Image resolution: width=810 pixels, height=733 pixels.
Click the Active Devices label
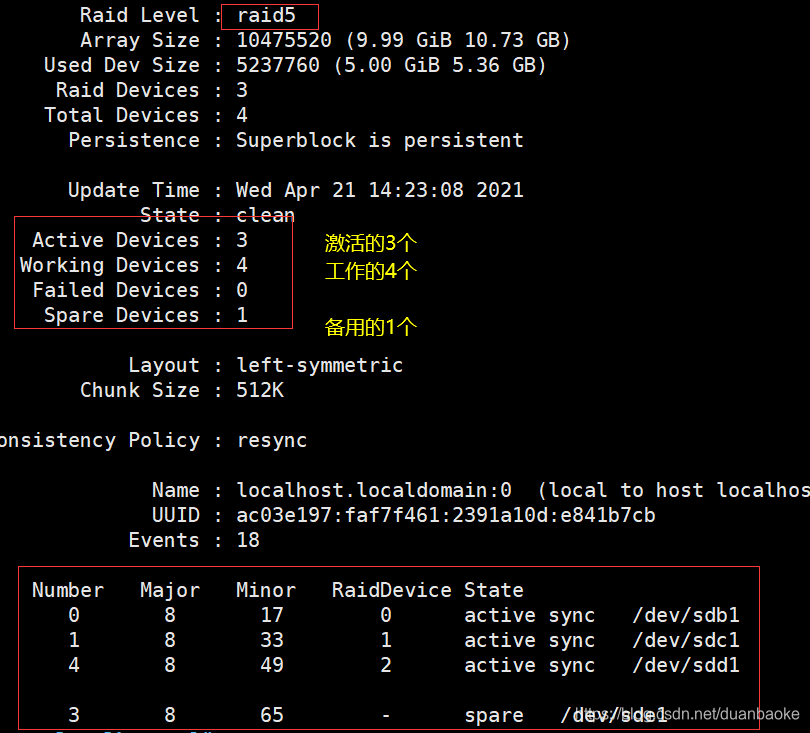pos(116,240)
